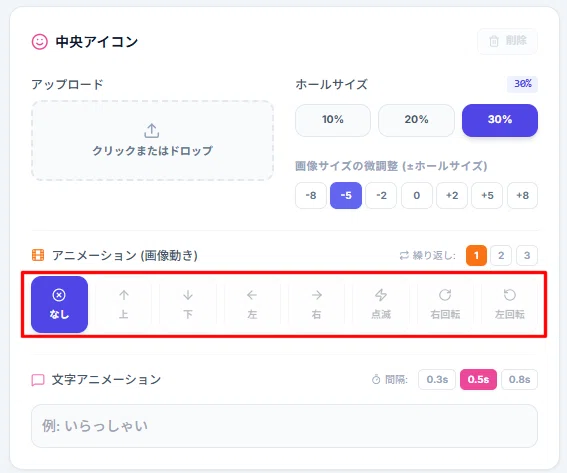Pick the 左 left arrow animation
Screen dimensions: 567x473
tap(252, 304)
